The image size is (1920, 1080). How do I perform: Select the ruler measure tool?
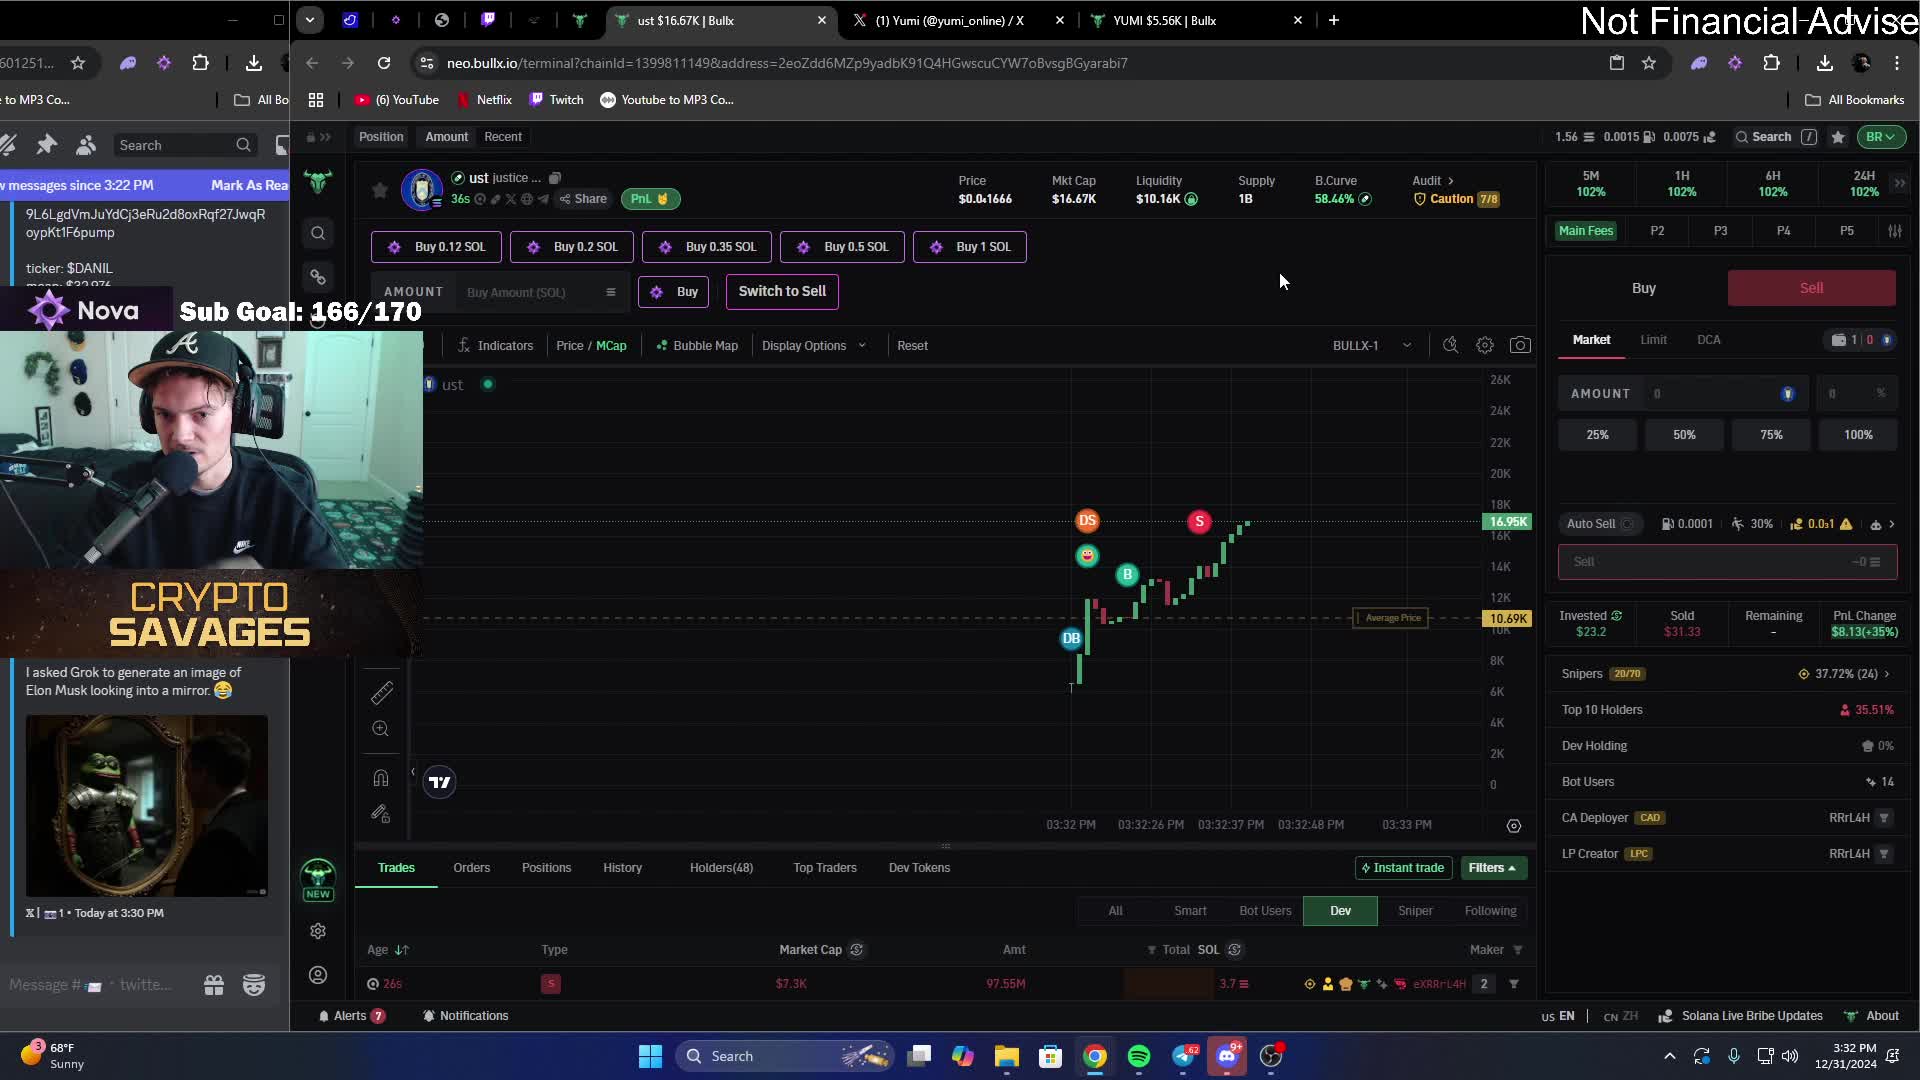[x=381, y=693]
